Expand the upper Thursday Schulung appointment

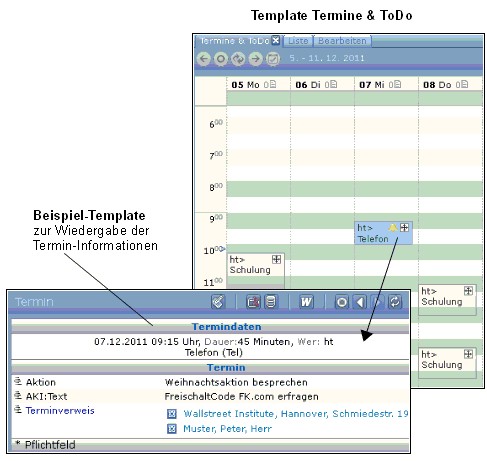468,291
